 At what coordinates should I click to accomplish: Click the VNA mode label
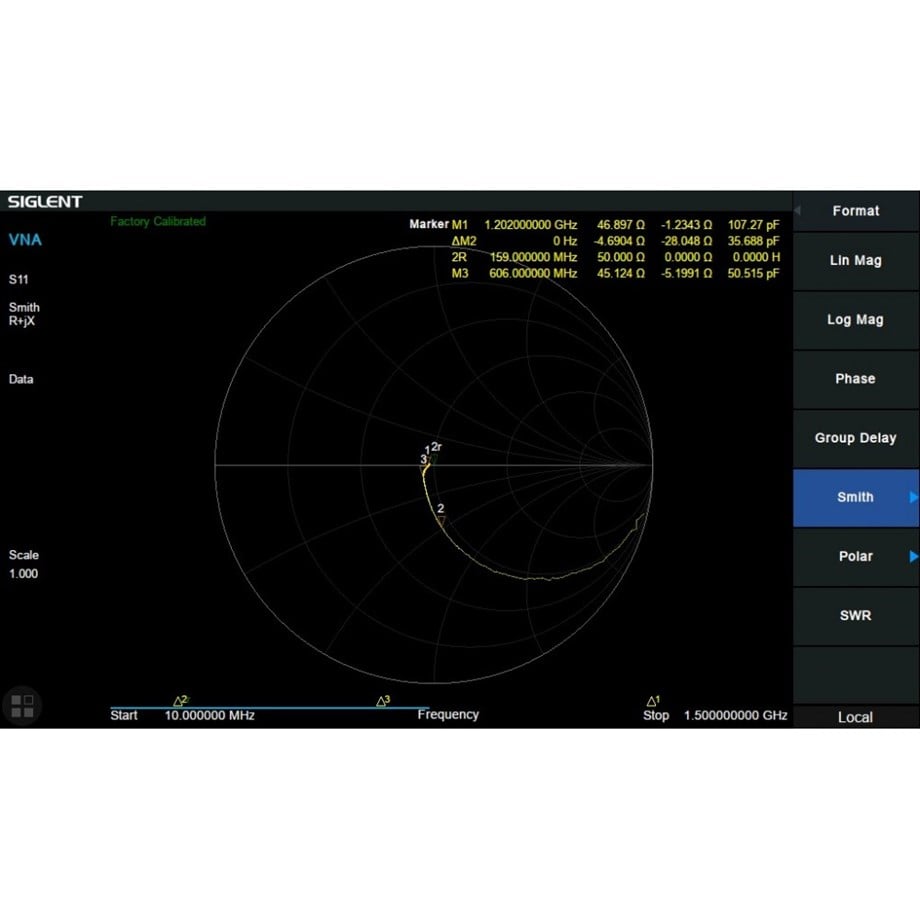[25, 240]
